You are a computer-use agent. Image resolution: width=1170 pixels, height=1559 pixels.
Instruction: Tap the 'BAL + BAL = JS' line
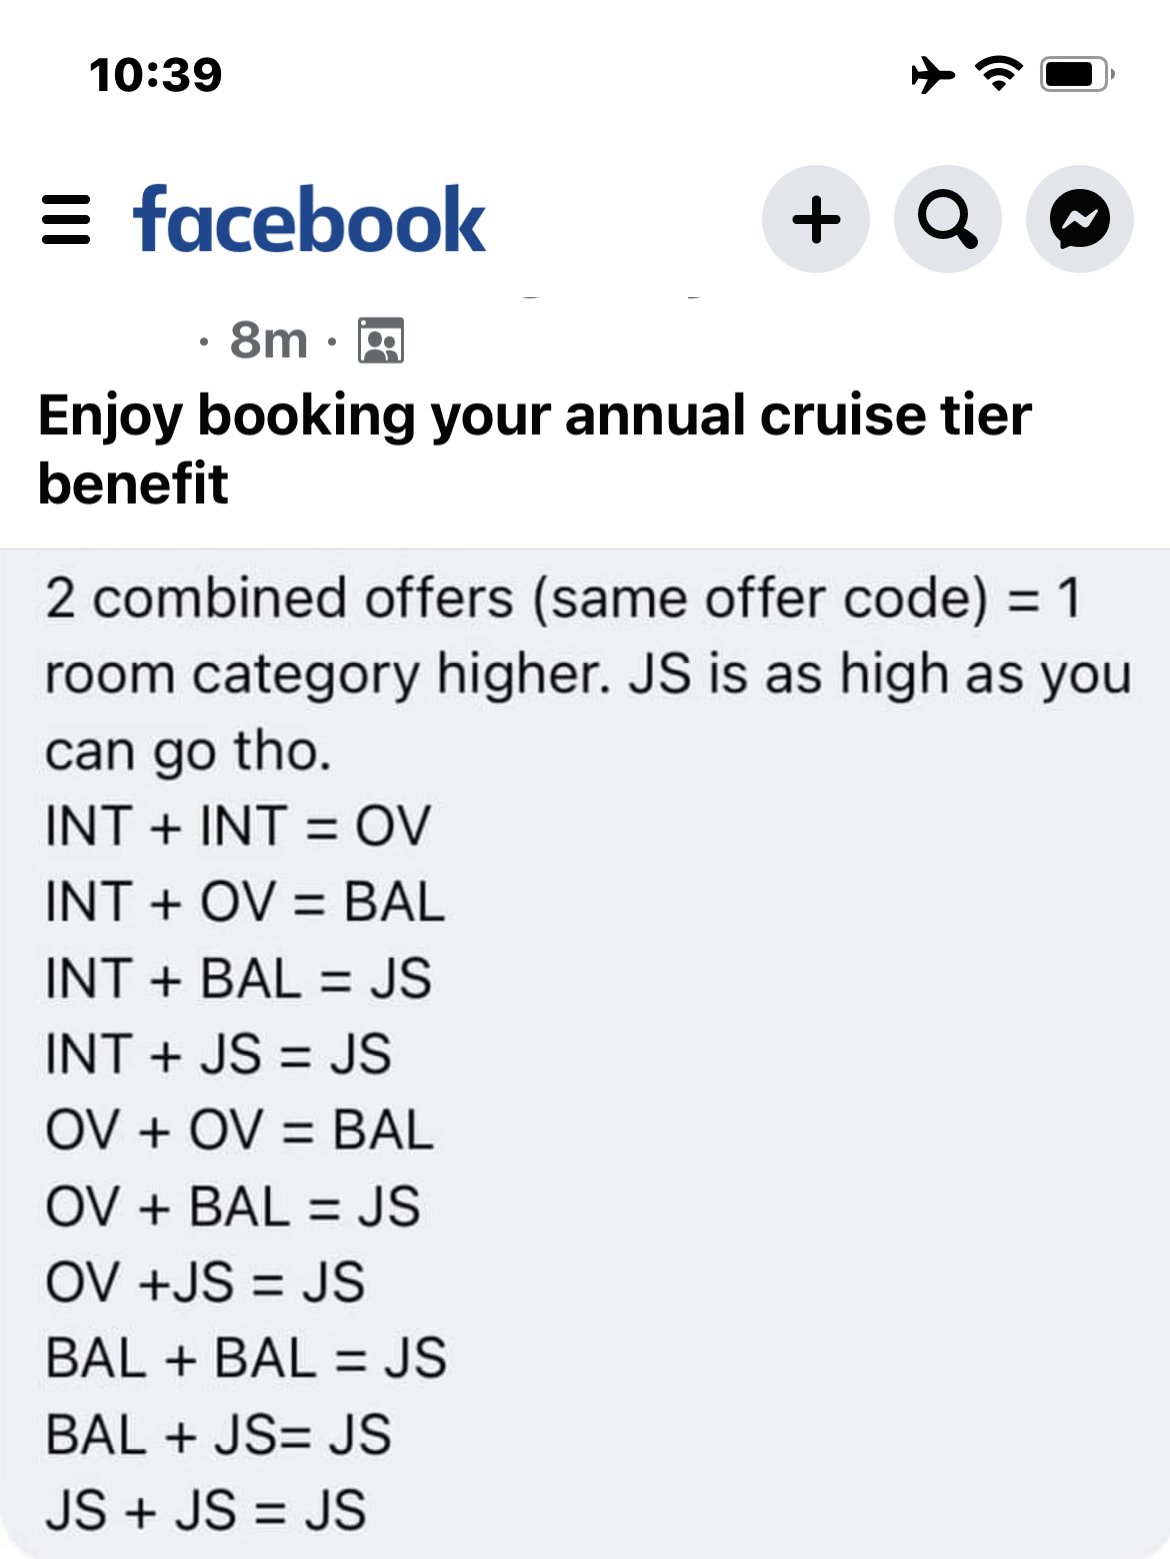(x=246, y=1358)
